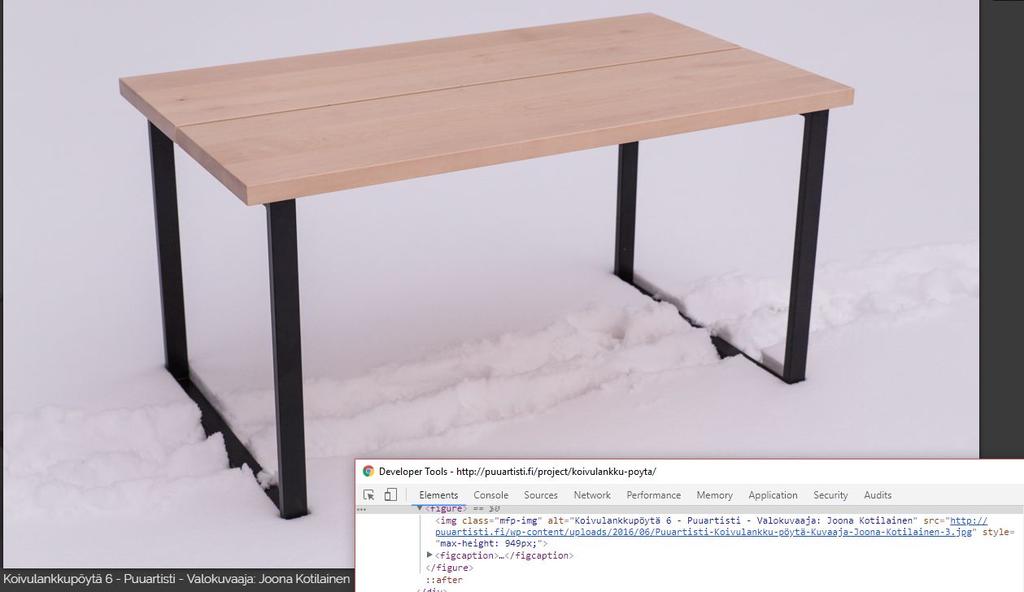Open the Sources tab
Image resolution: width=1024 pixels, height=592 pixels.
541,495
